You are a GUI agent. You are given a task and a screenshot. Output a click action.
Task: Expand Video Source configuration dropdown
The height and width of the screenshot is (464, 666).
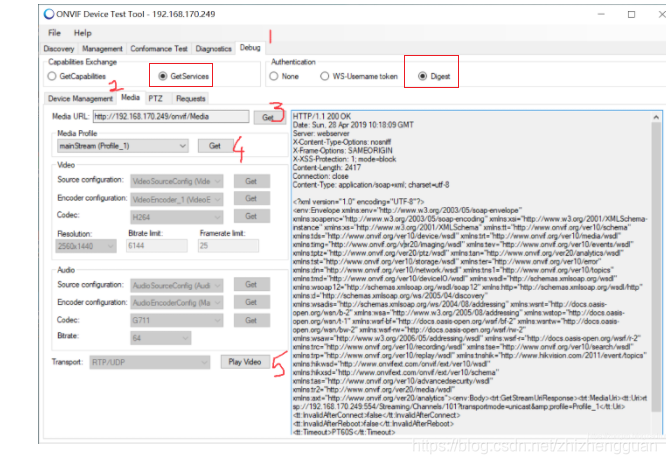pyautogui.click(x=177, y=181)
